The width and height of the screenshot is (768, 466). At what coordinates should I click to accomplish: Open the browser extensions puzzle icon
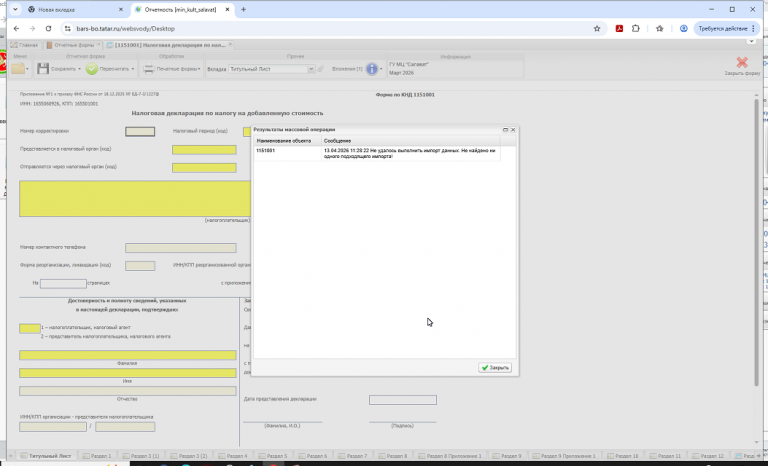click(x=636, y=28)
